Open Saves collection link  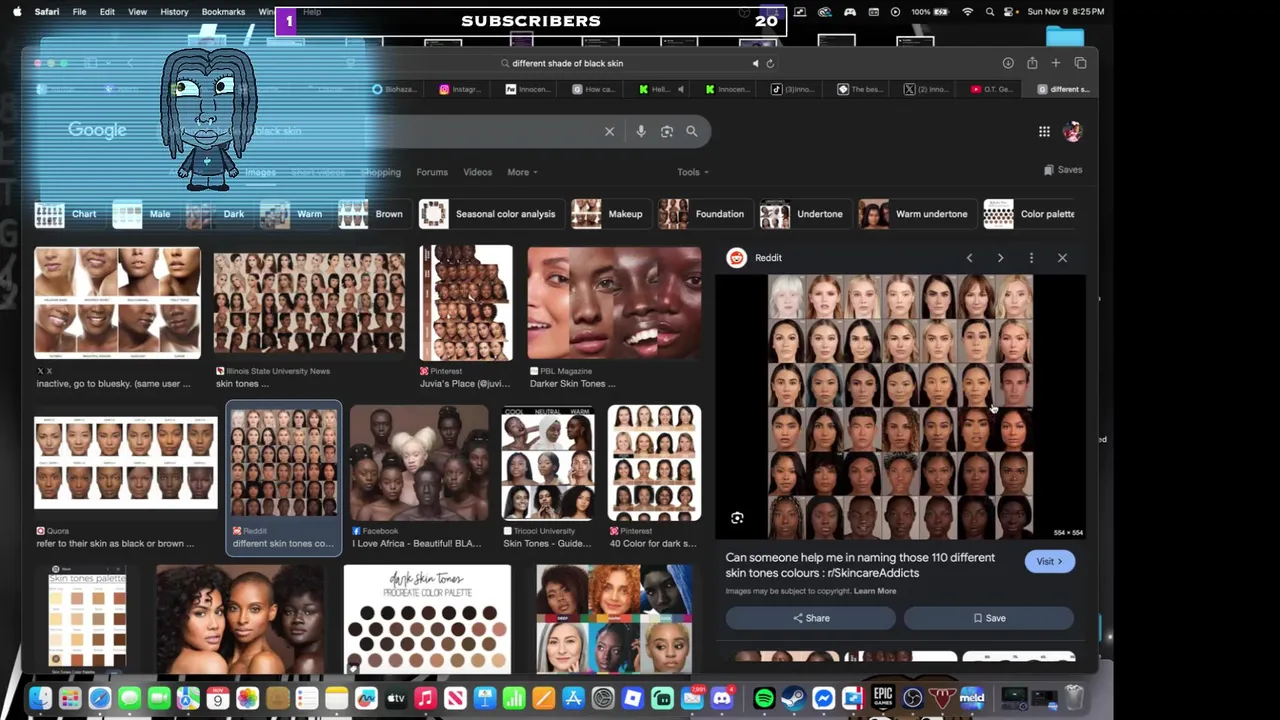(x=1063, y=170)
